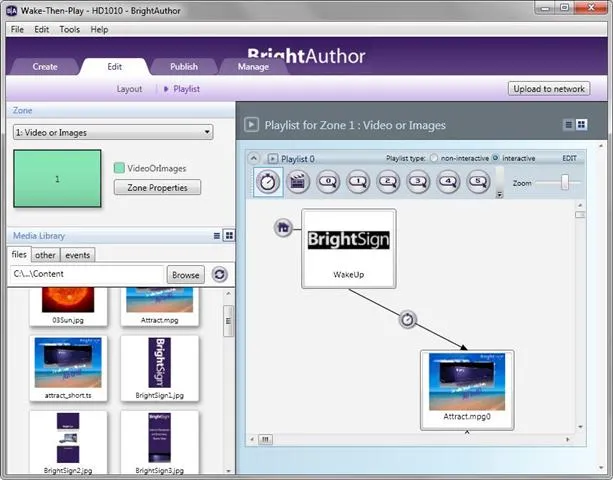613x480 pixels.
Task: Pick the button 2 input event
Action: click(388, 182)
